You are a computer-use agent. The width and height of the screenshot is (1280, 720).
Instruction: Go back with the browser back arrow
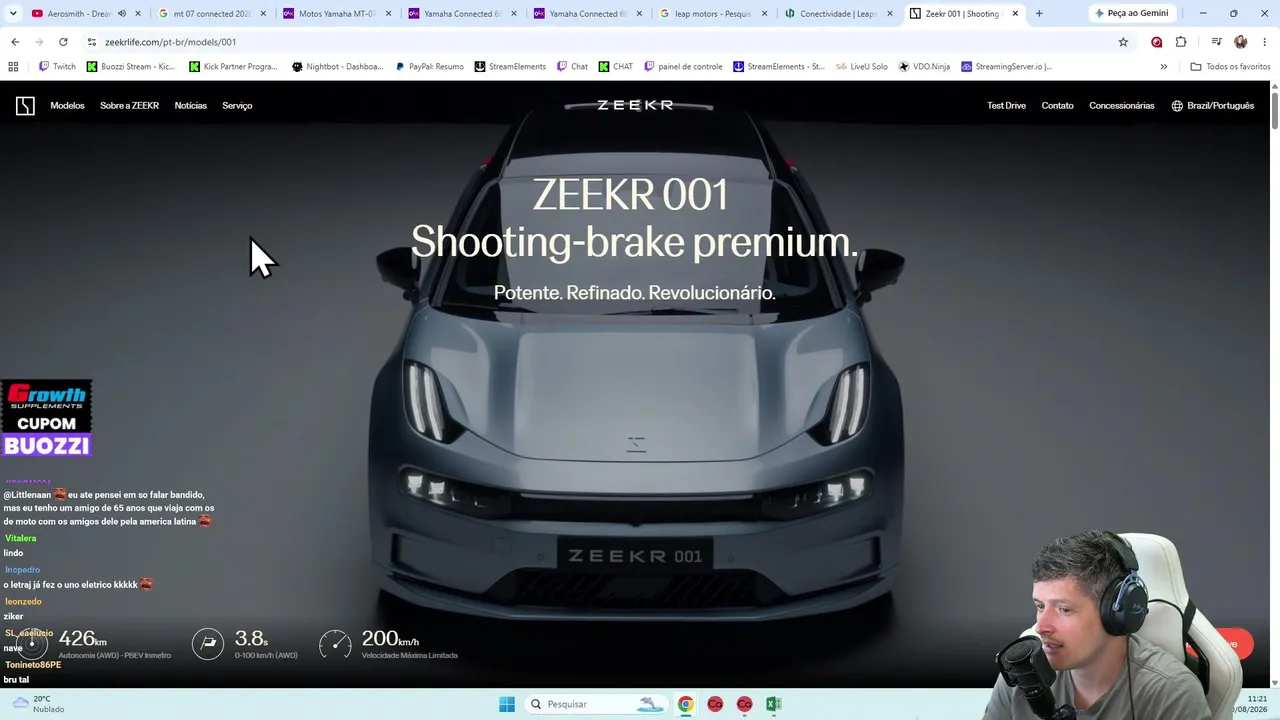click(15, 42)
